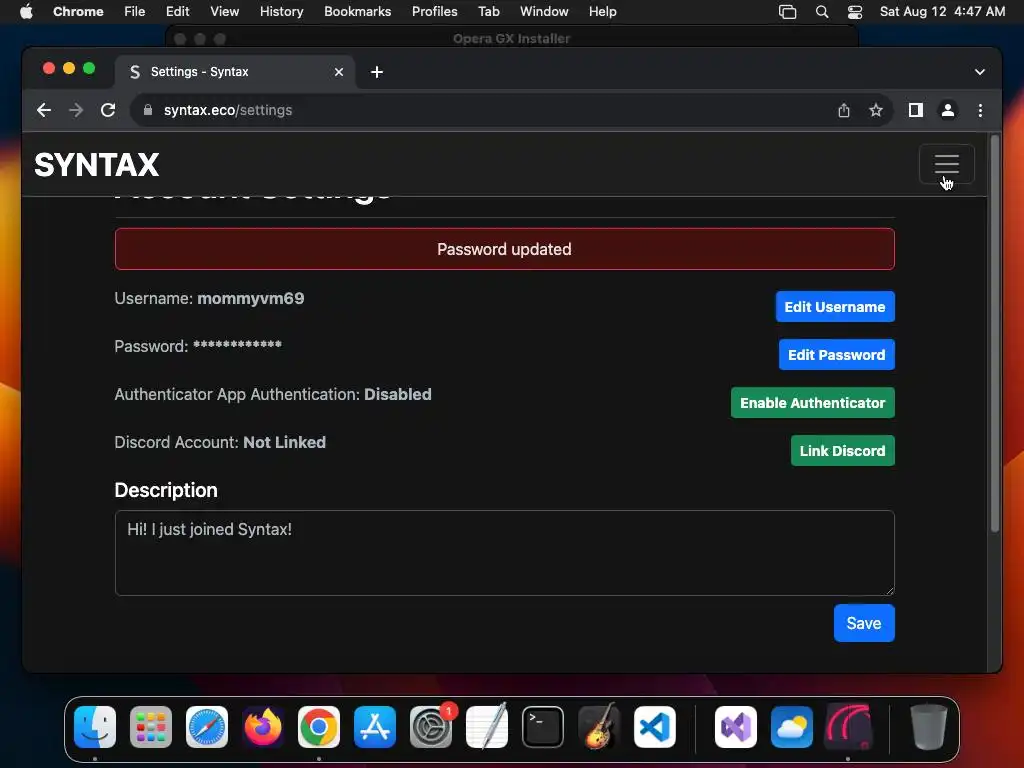Open TextEdit from the Dock

coord(487,727)
